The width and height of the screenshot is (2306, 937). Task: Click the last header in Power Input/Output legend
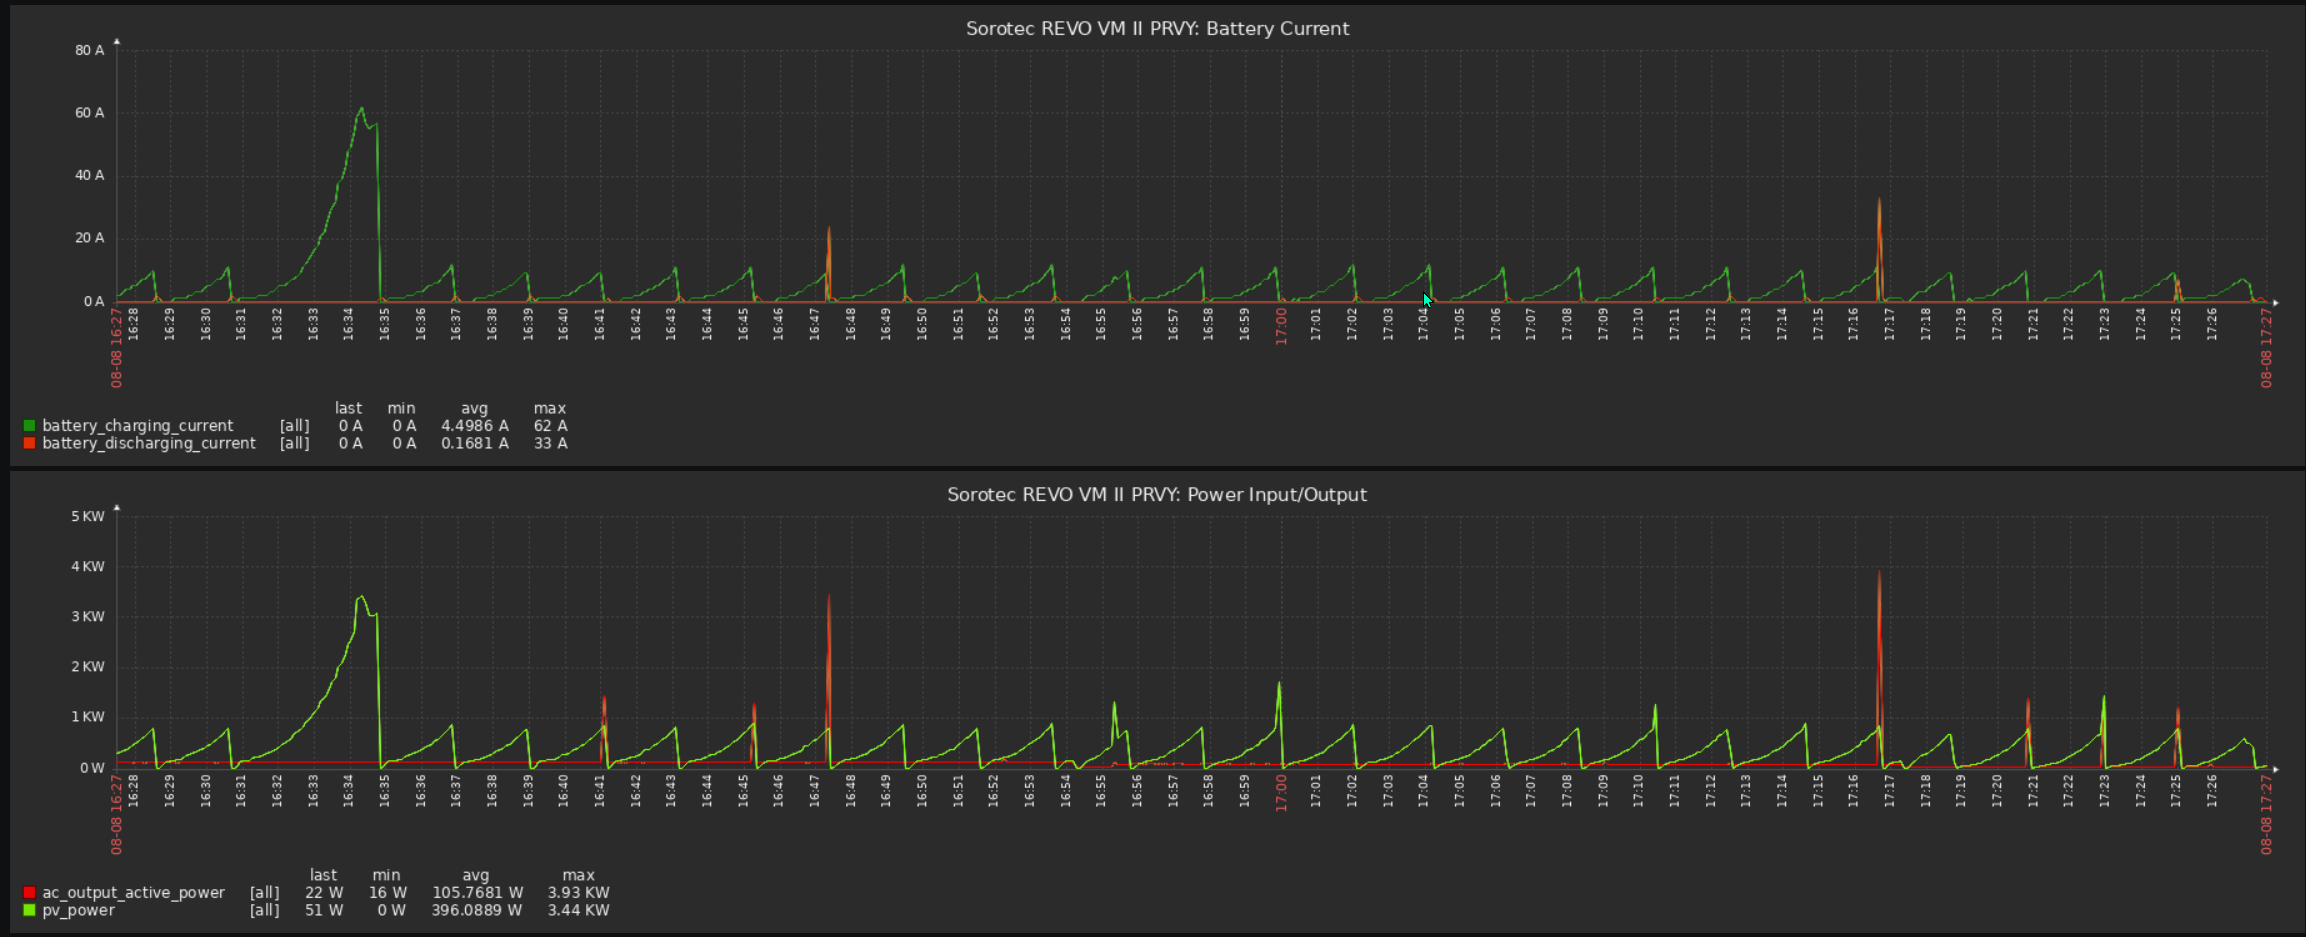click(x=323, y=875)
